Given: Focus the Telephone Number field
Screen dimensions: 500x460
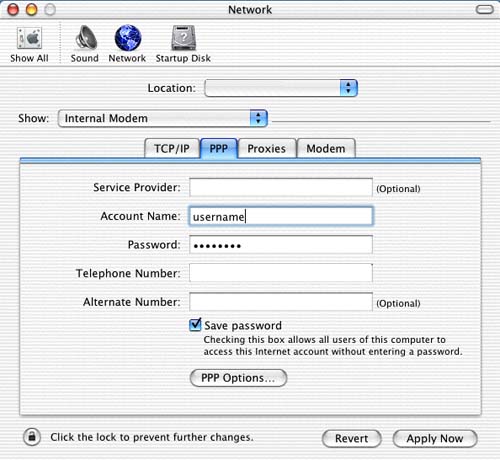Looking at the screenshot, I should coord(281,273).
